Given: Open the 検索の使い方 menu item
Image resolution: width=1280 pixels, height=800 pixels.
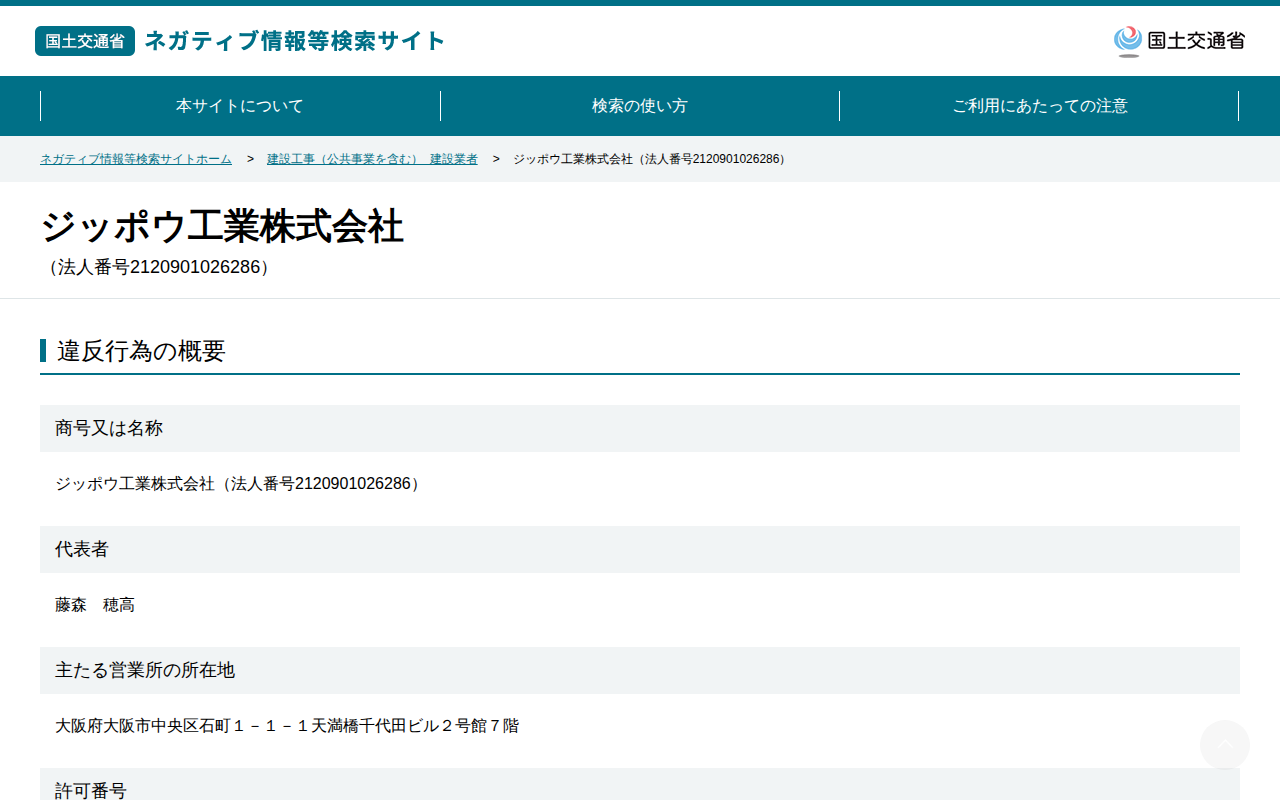Looking at the screenshot, I should tap(640, 106).
